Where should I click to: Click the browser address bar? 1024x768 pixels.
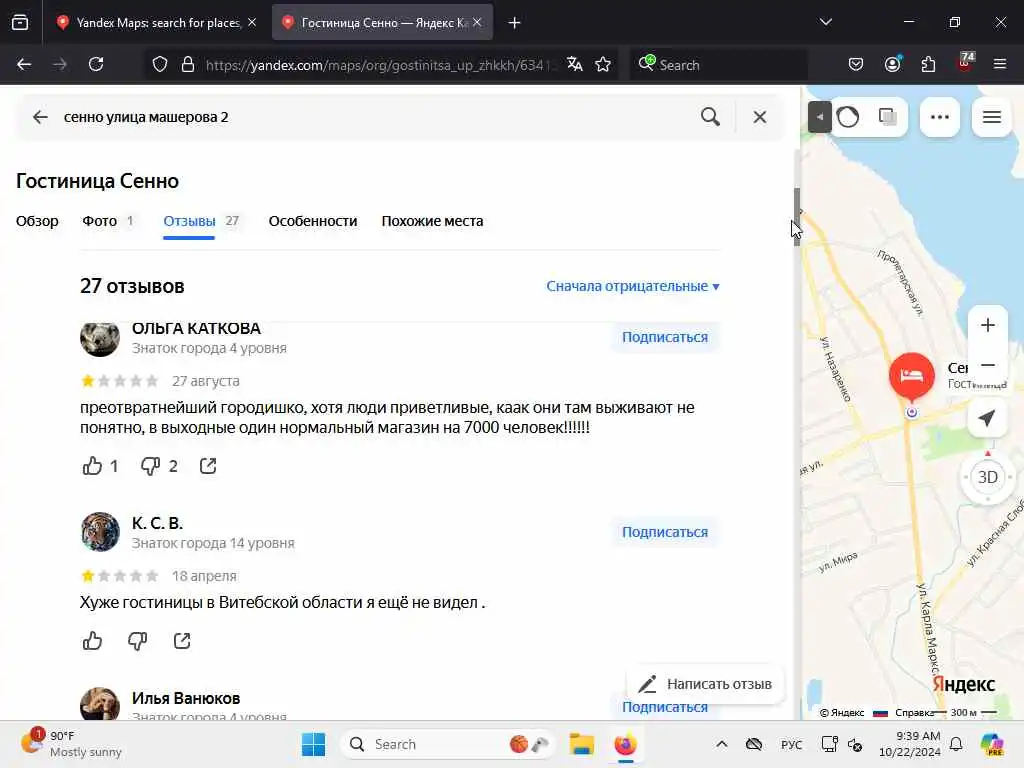tap(379, 65)
